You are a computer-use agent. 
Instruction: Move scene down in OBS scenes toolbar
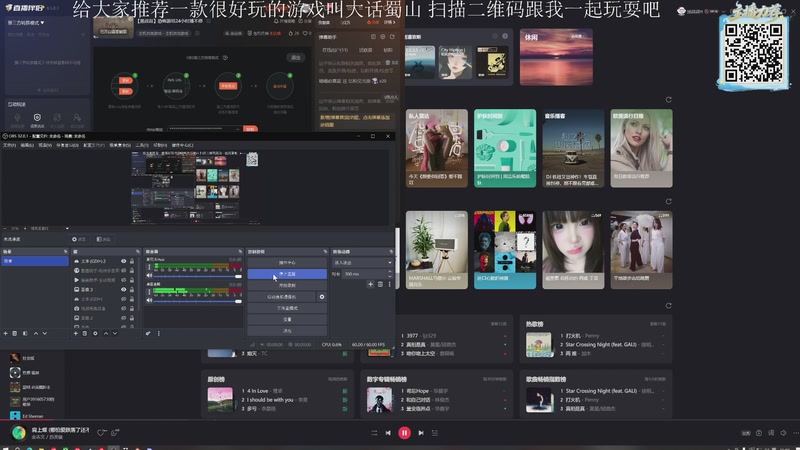45,334
